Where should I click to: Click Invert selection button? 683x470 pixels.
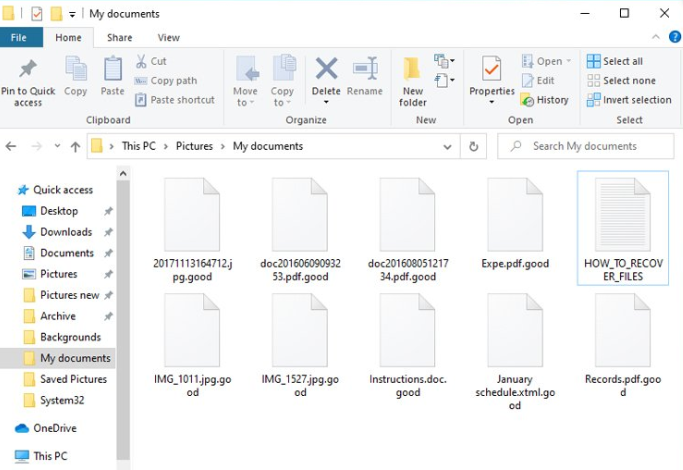pos(629,100)
